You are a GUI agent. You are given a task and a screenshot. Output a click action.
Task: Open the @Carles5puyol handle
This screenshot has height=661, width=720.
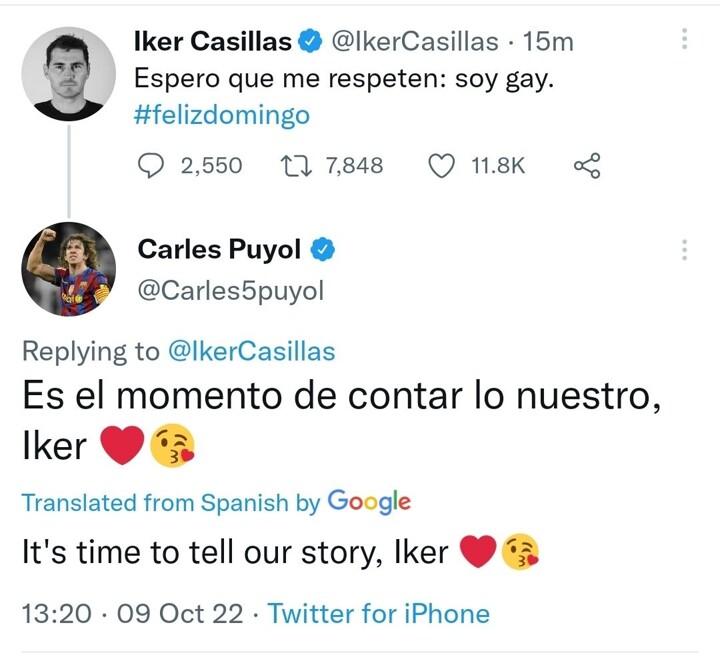click(x=230, y=289)
